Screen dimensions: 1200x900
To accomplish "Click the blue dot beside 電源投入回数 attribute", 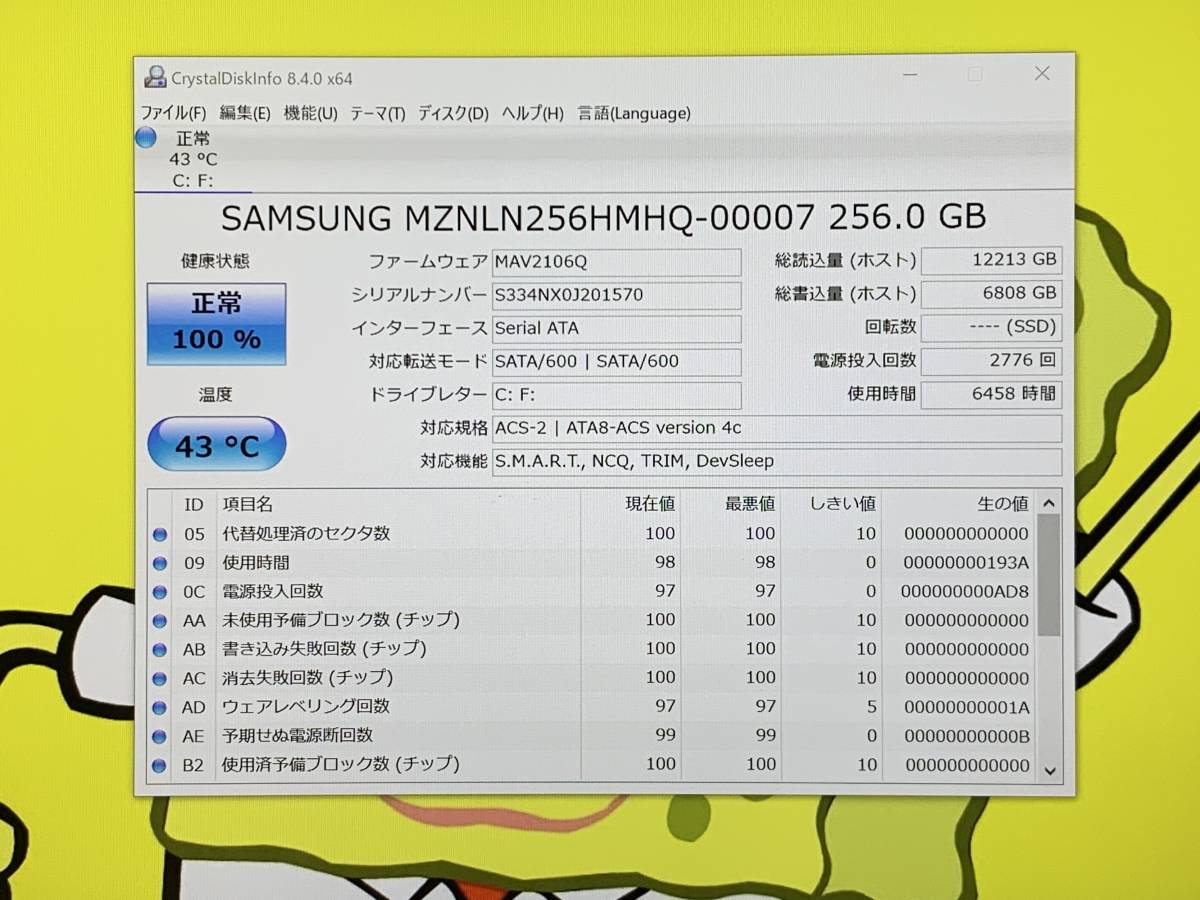I will [160, 591].
